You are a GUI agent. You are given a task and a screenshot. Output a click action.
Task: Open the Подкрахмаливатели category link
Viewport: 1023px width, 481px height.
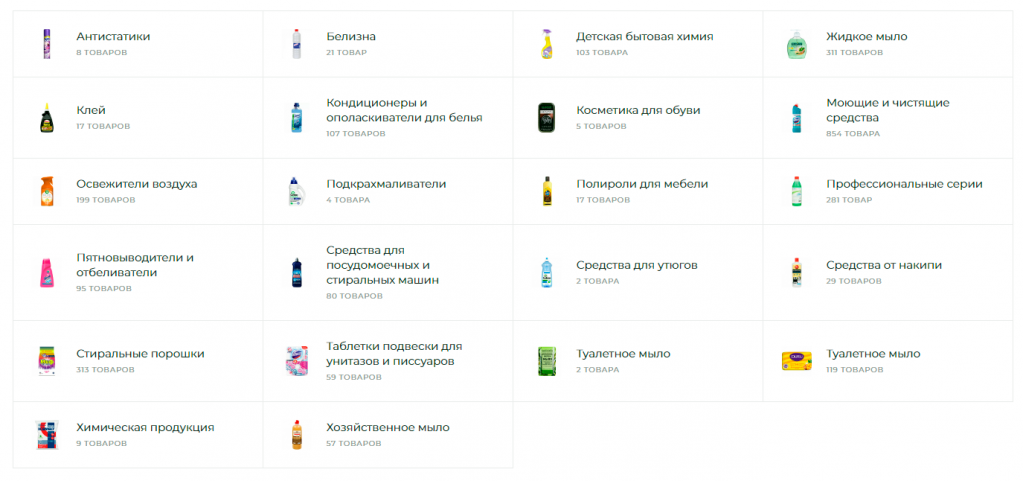(386, 184)
